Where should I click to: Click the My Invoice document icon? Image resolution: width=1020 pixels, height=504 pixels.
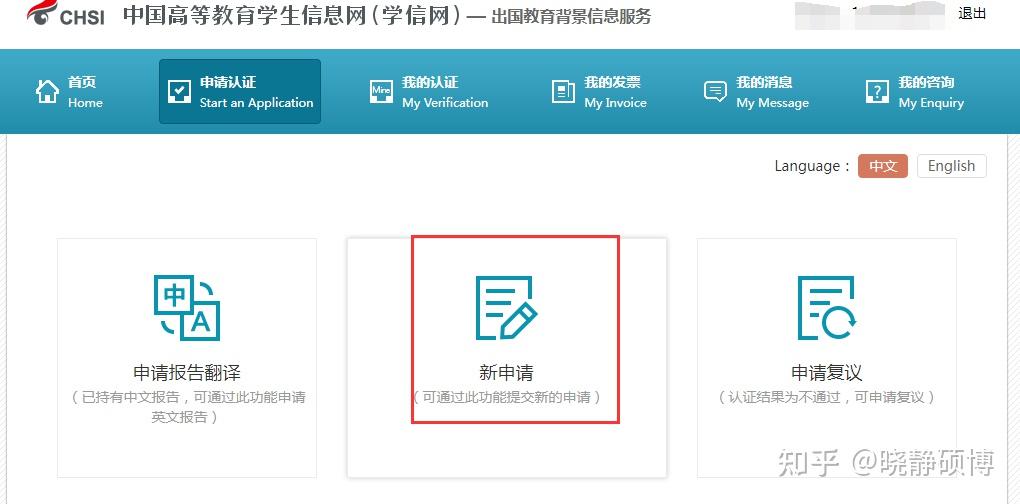point(563,92)
